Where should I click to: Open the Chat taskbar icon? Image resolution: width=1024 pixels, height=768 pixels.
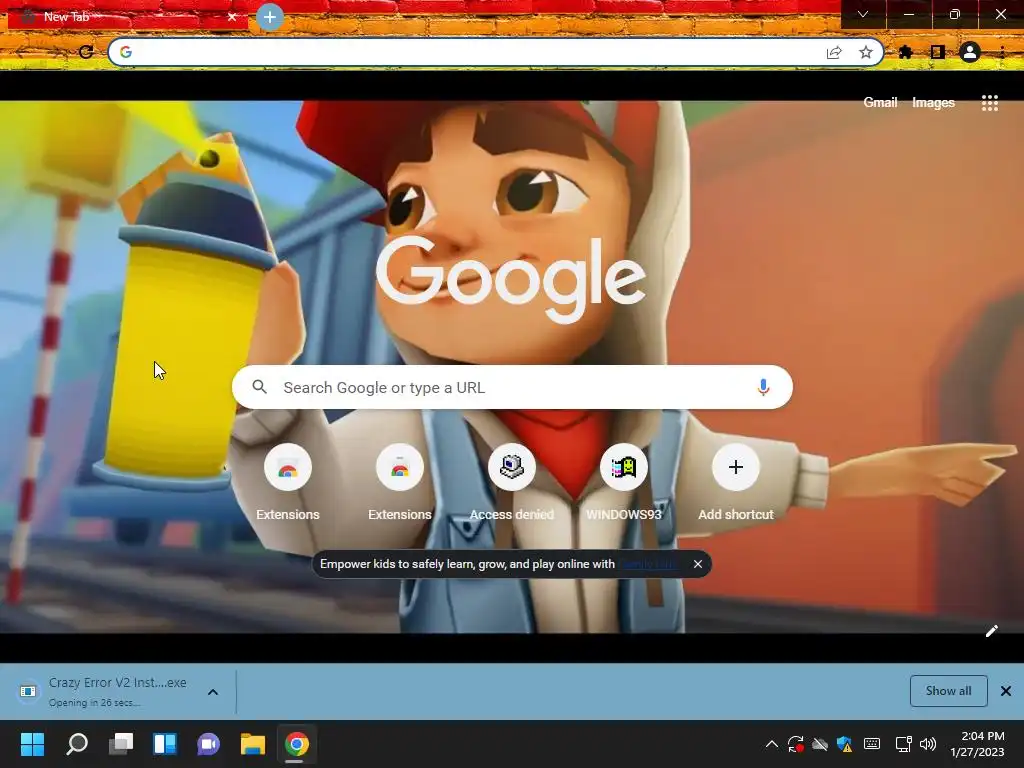pos(208,744)
